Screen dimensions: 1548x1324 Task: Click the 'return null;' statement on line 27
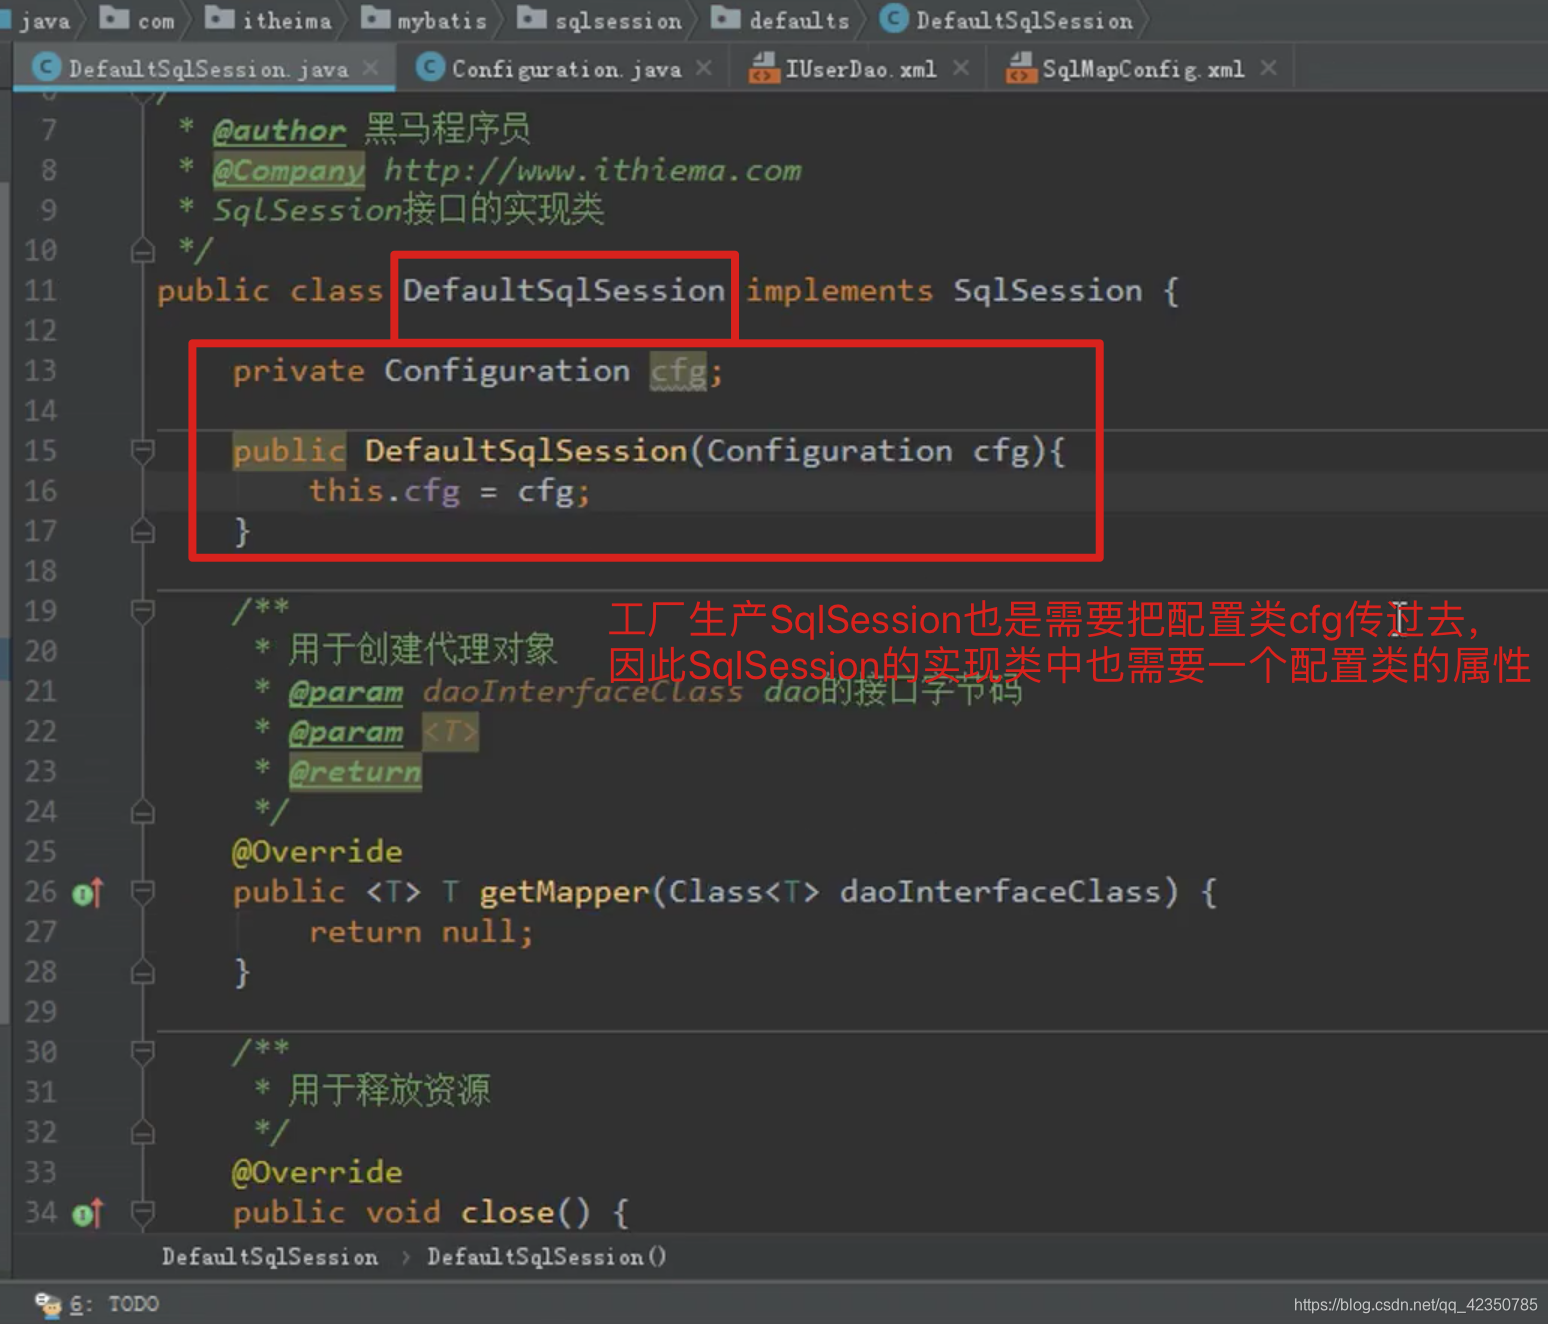click(x=421, y=932)
